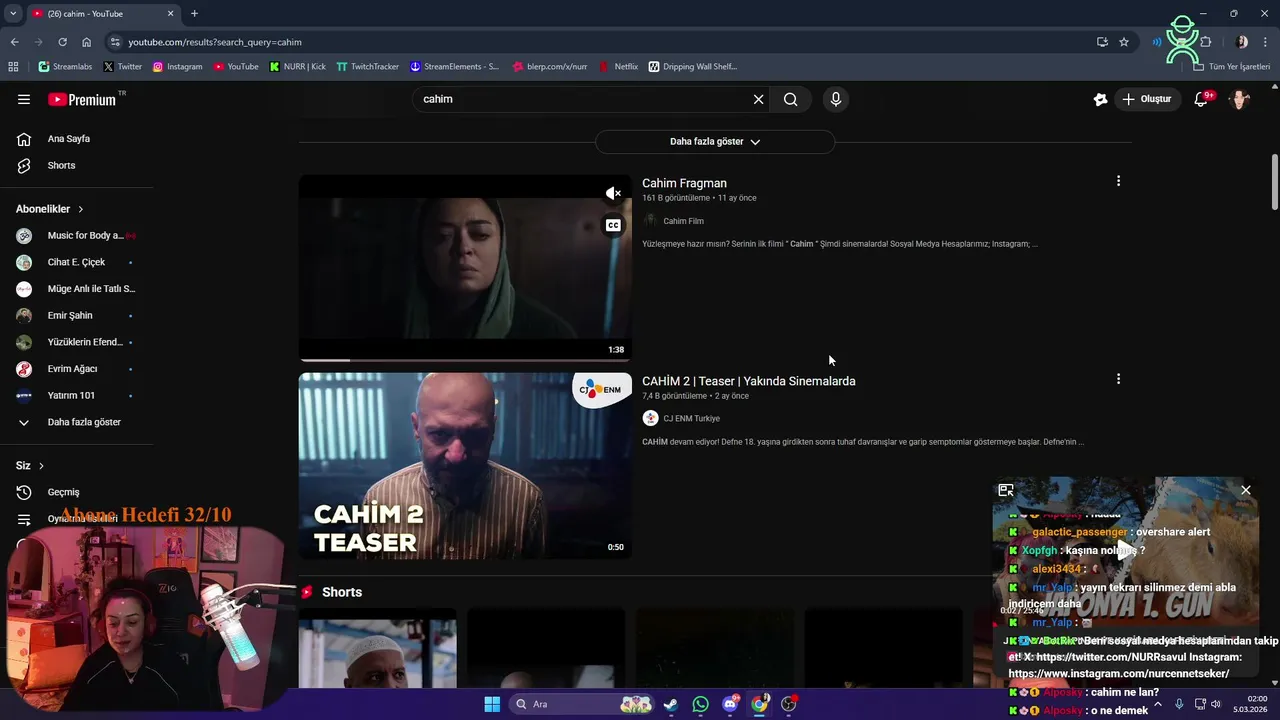Click the page vertical scrollbar thumb
The height and width of the screenshot is (720, 1280).
(x=1274, y=182)
